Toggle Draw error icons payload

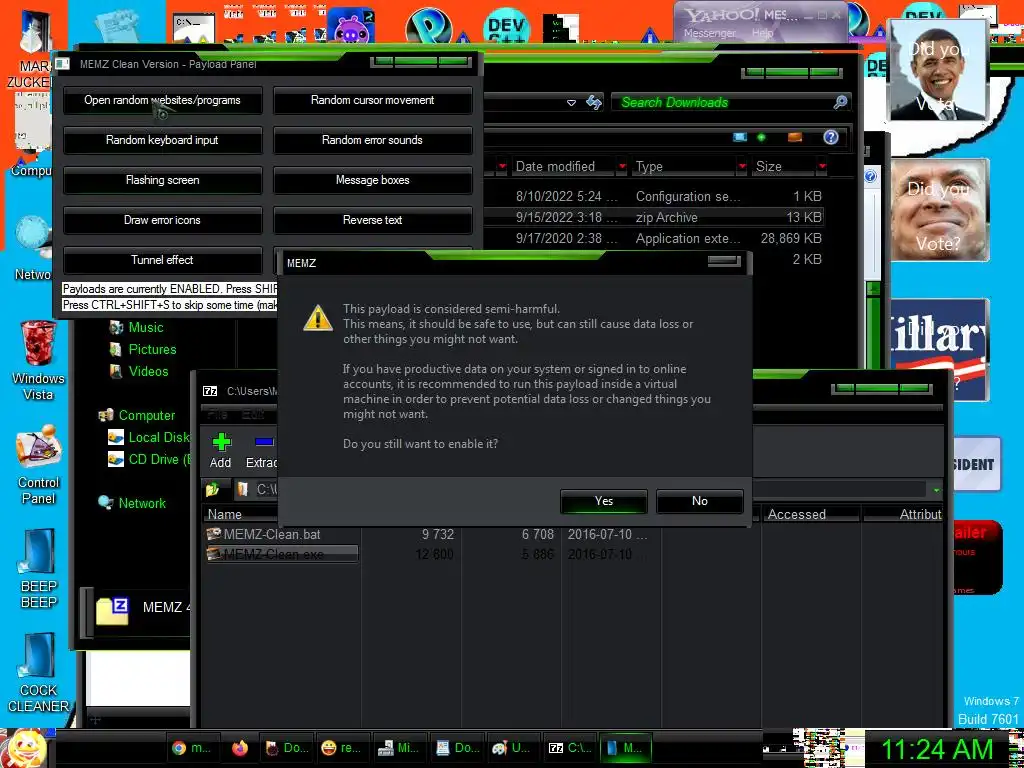(x=163, y=220)
